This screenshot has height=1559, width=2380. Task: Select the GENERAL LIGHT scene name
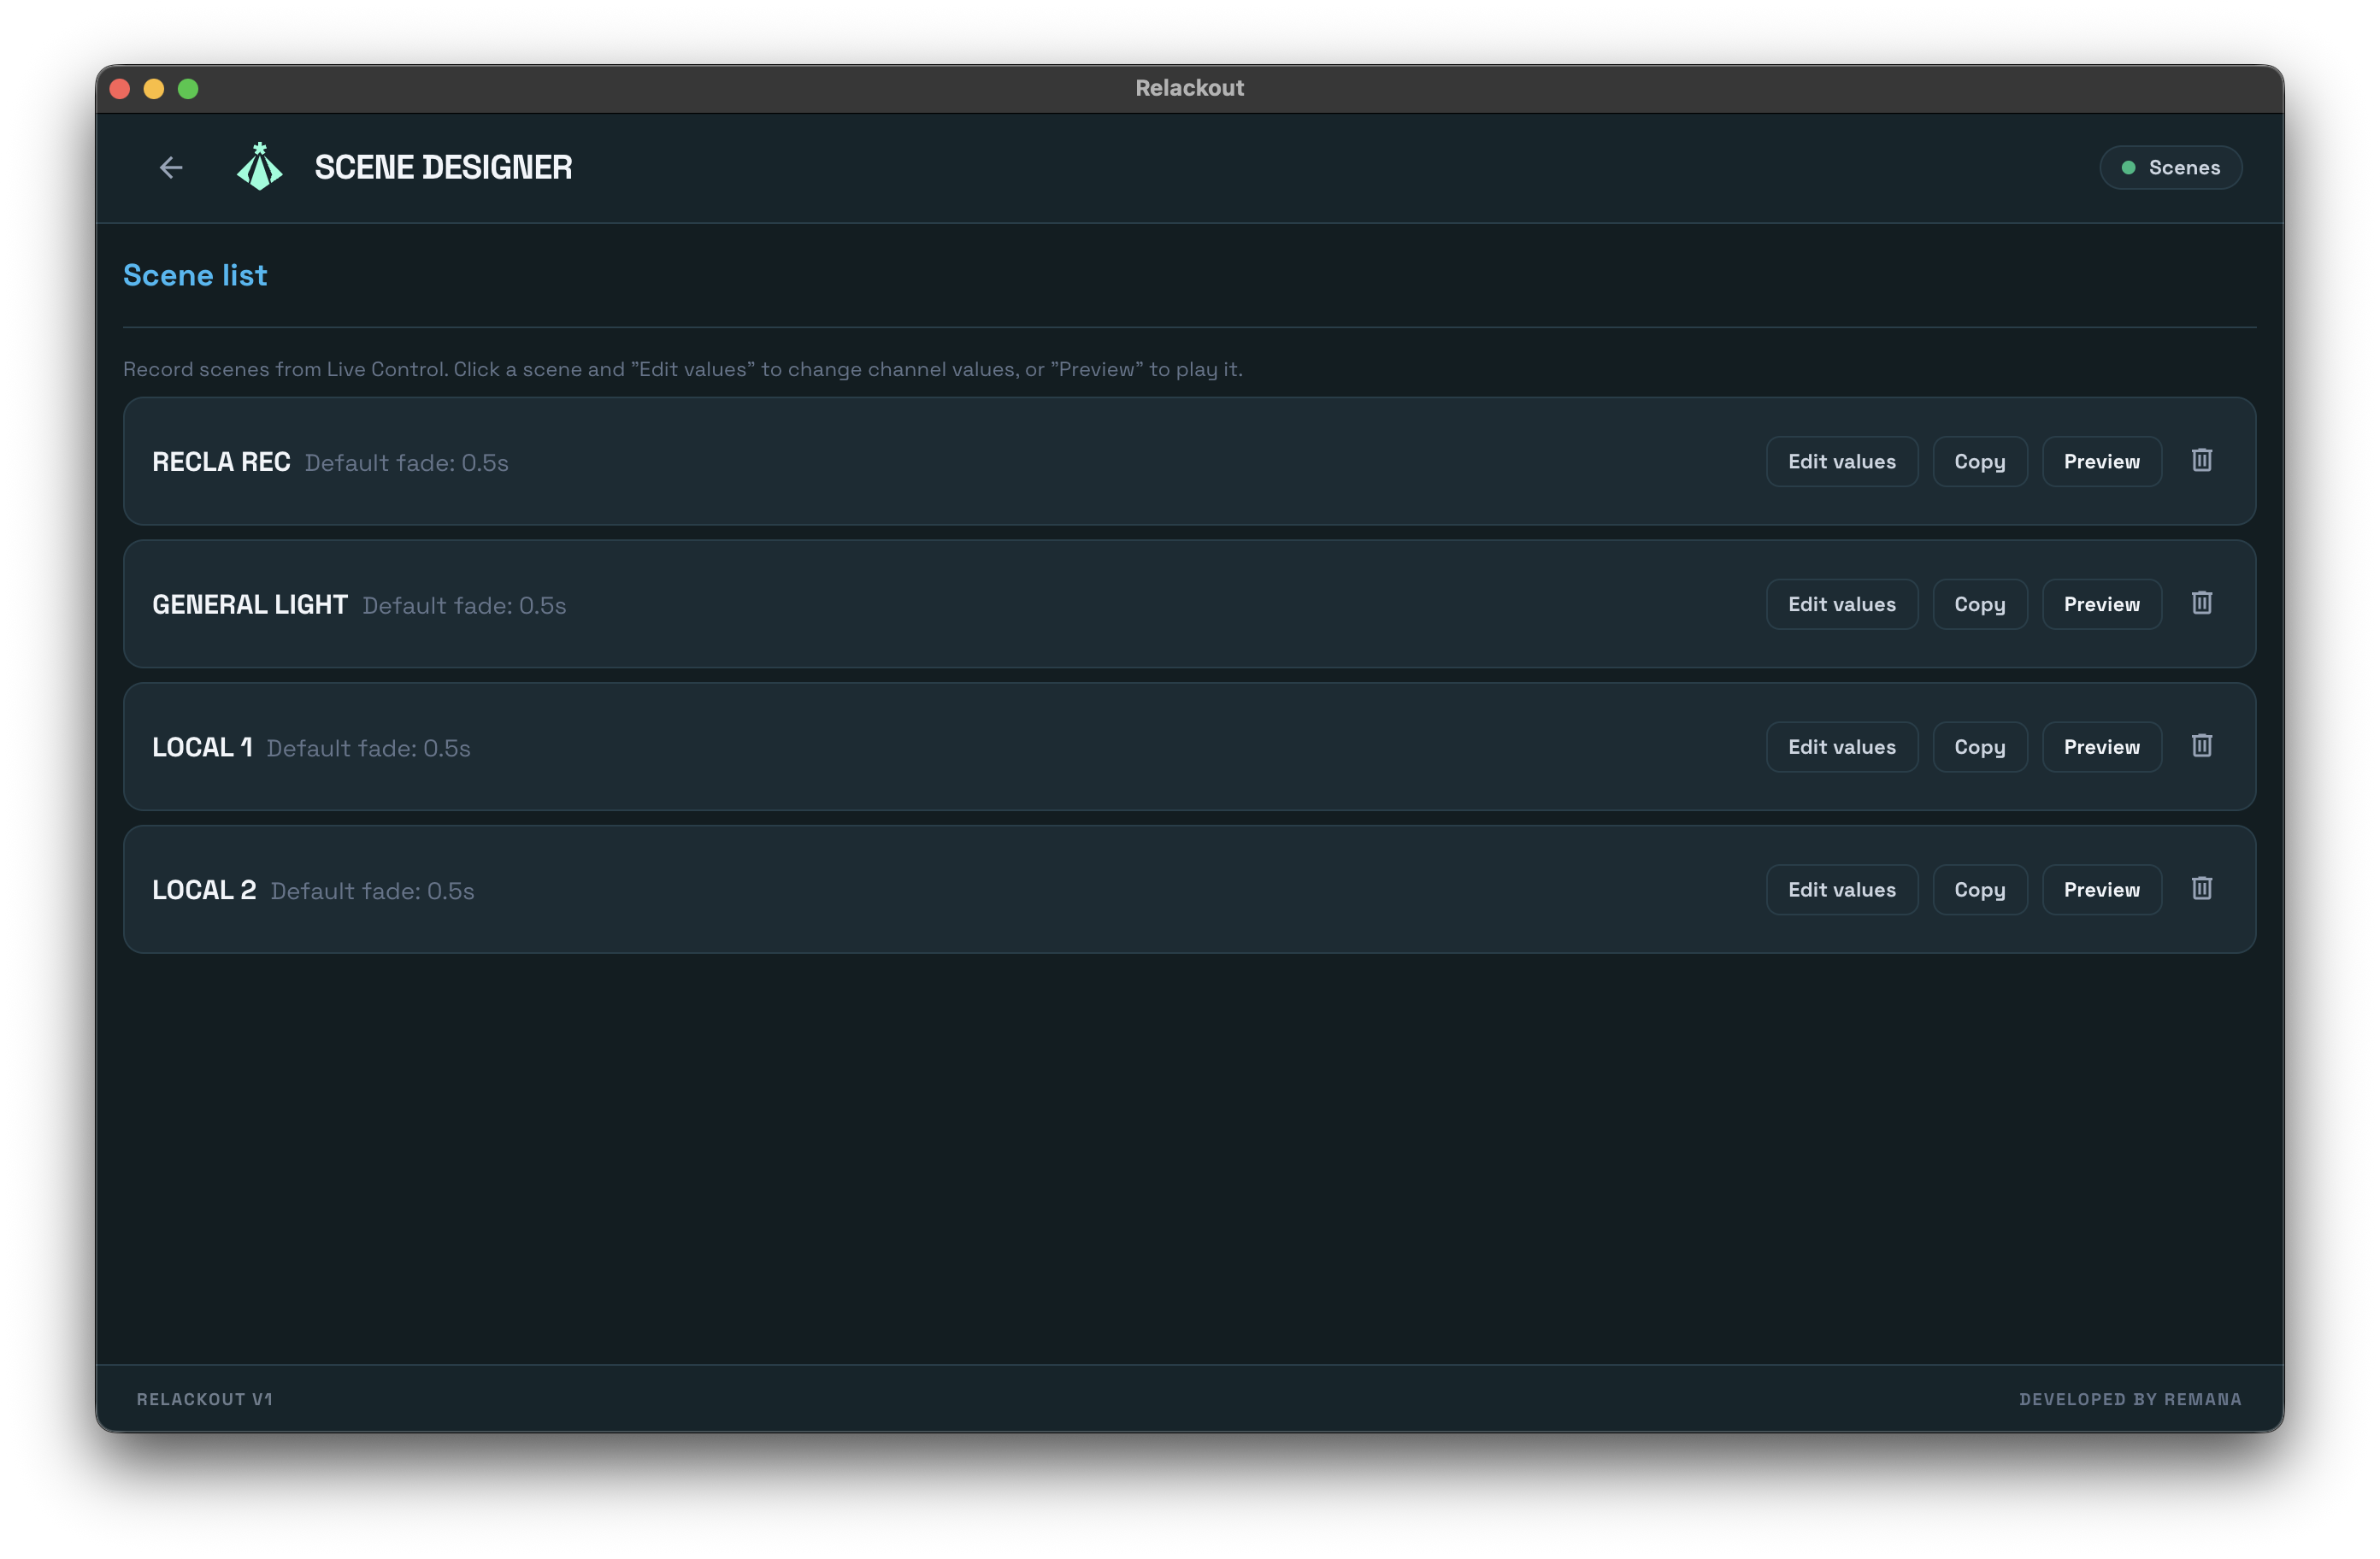[x=250, y=605]
